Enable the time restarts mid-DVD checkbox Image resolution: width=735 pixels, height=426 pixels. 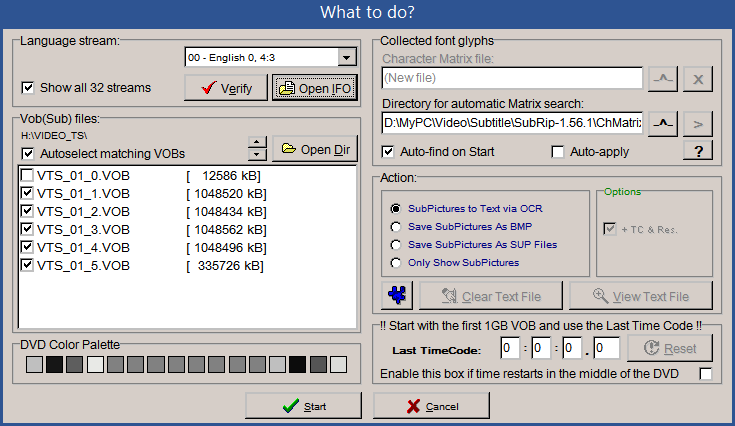(705, 374)
